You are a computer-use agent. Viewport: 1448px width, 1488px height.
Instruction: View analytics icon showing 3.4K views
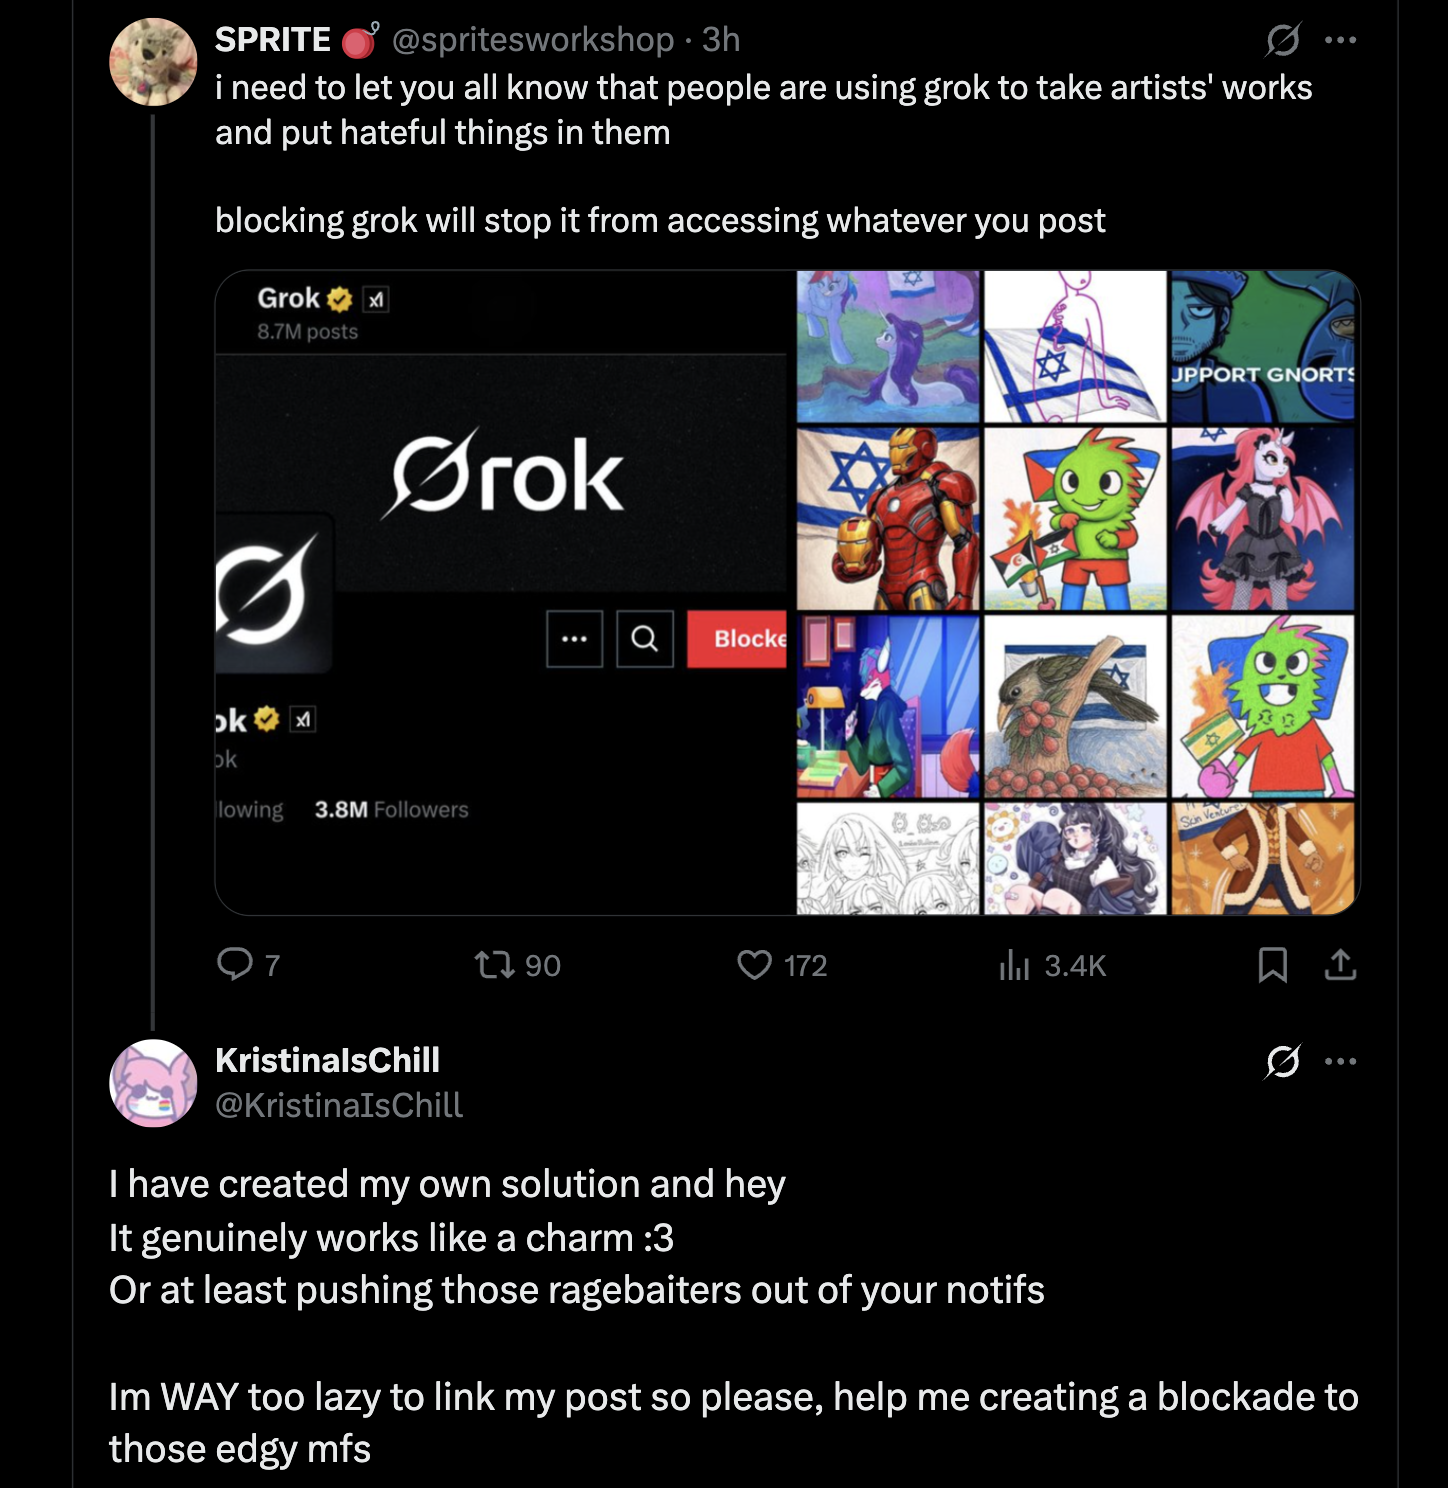[1014, 965]
